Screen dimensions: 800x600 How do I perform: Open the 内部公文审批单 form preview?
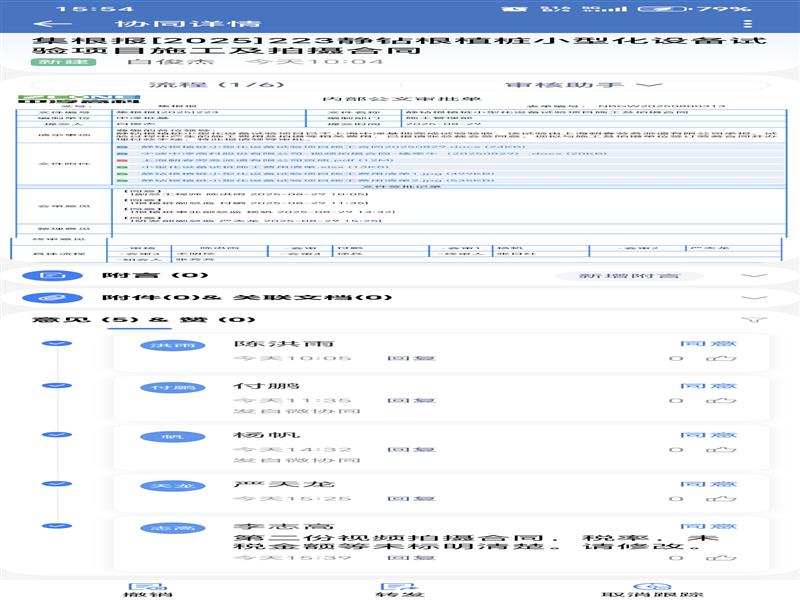coord(400,170)
